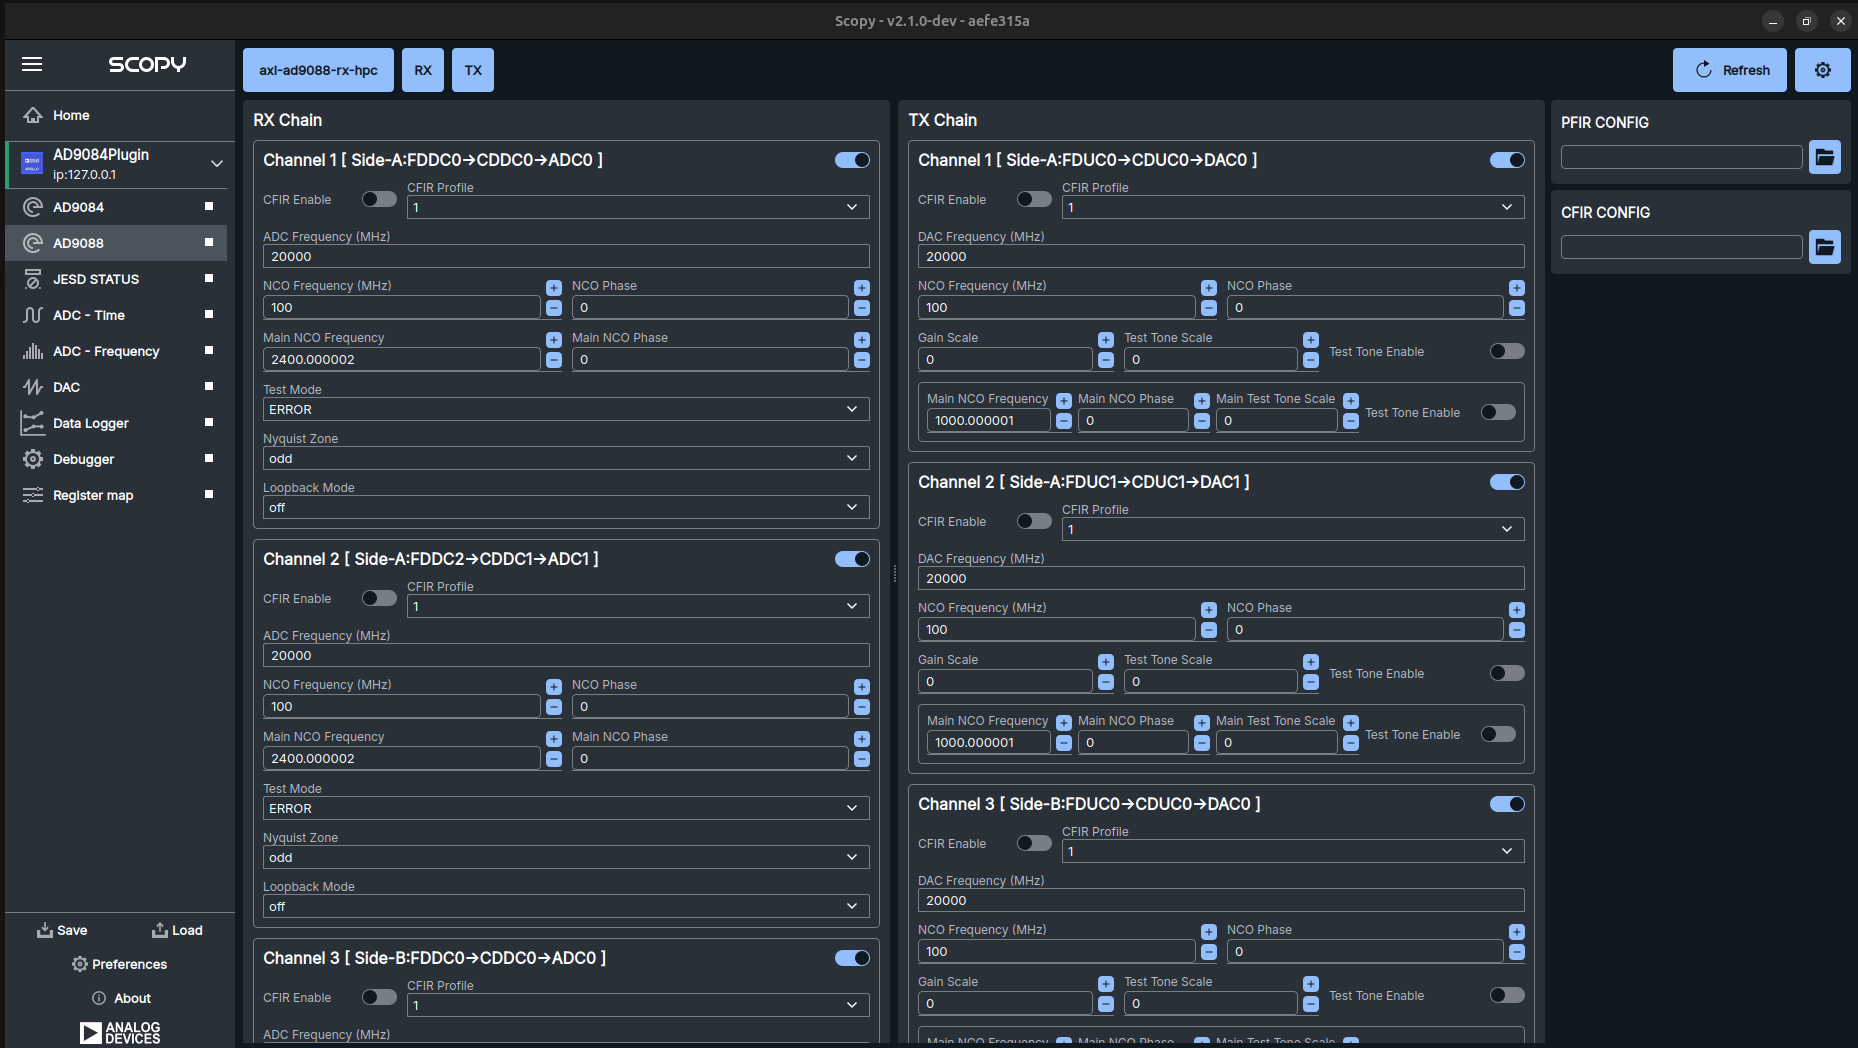This screenshot has height=1048, width=1858.
Task: Browse for CFIR CONFIG file folder icon
Action: pyautogui.click(x=1825, y=247)
